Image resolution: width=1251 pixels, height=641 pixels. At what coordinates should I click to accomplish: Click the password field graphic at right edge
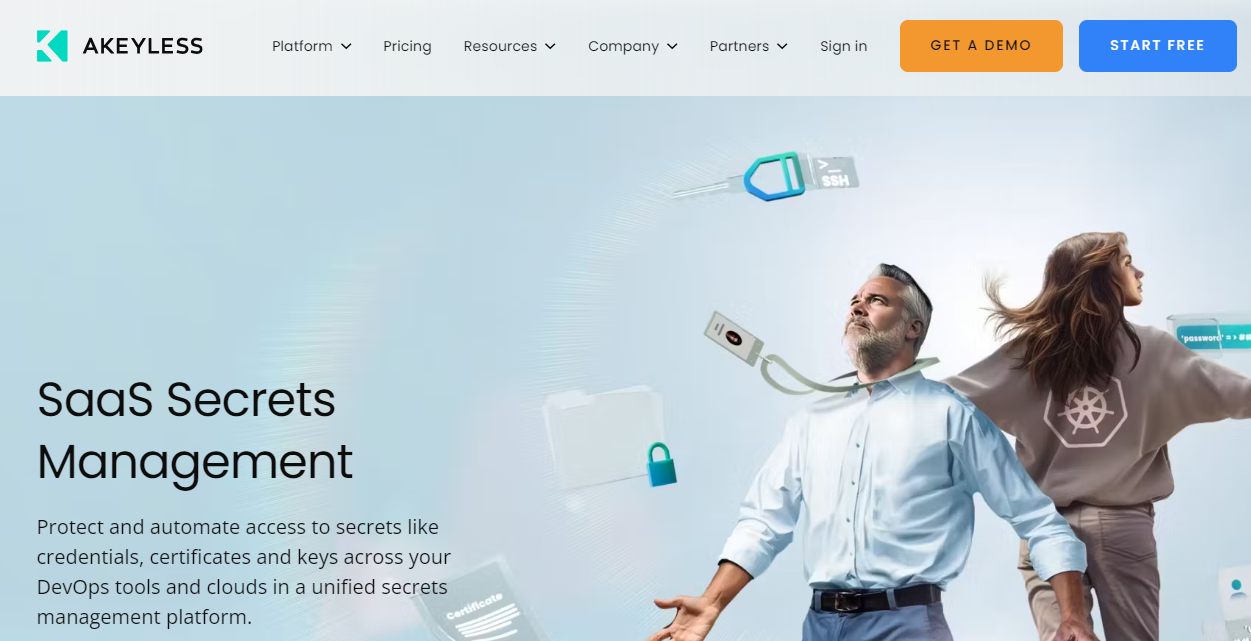tap(1209, 335)
